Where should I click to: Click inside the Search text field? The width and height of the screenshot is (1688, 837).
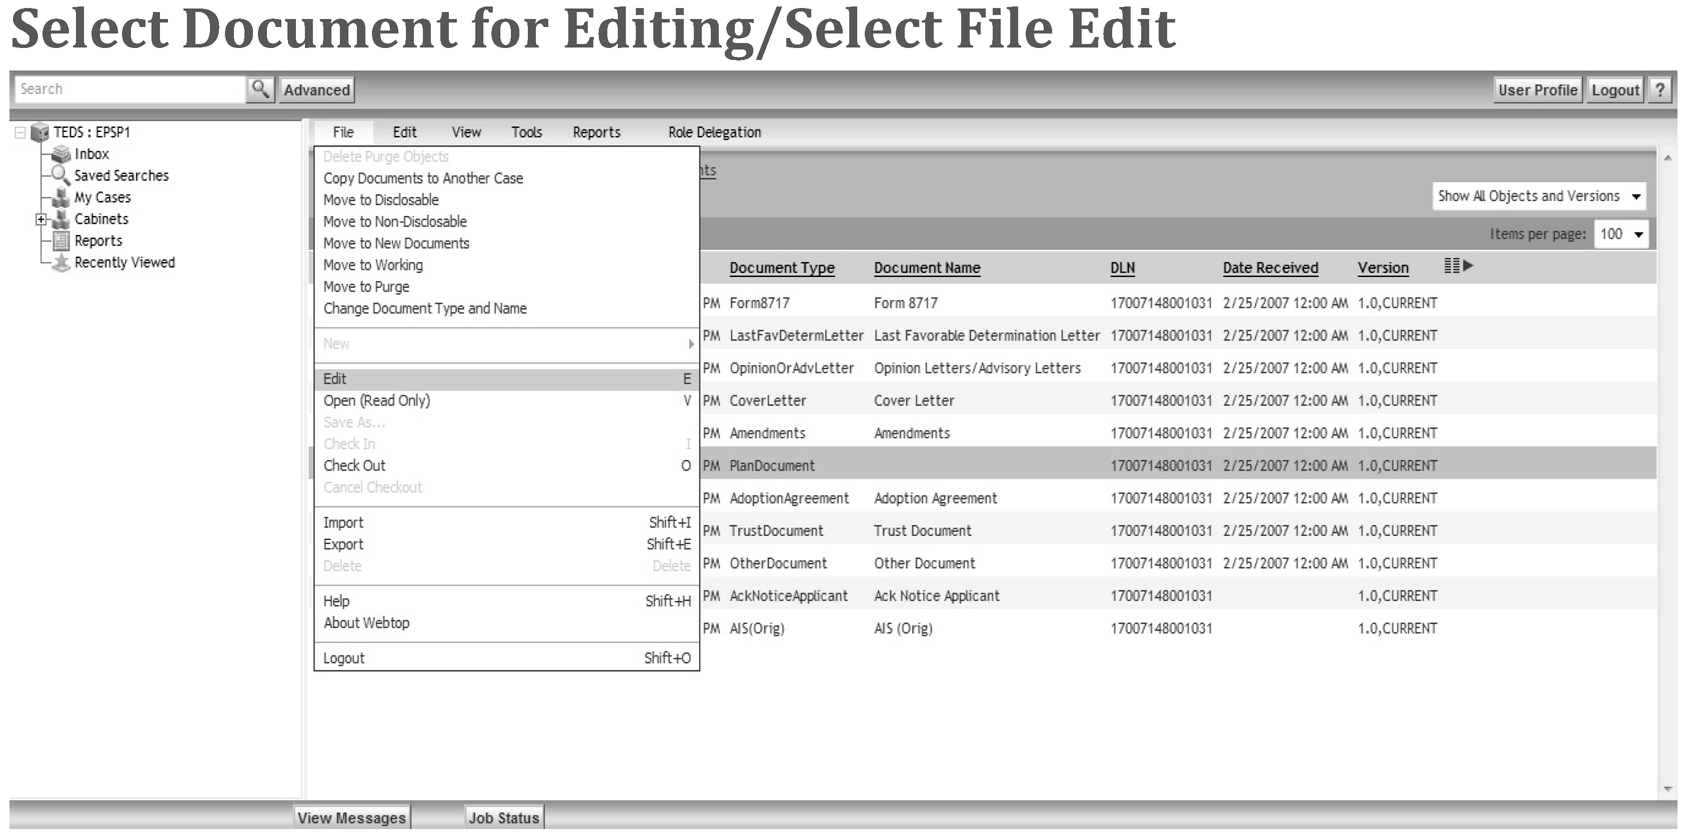coord(130,89)
